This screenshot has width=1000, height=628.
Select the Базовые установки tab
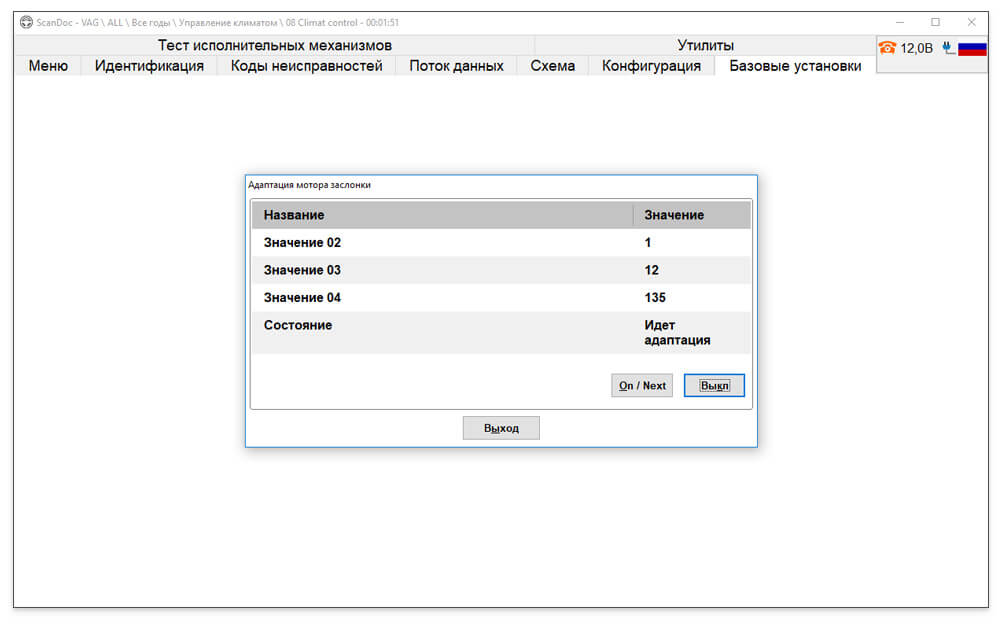tap(795, 66)
